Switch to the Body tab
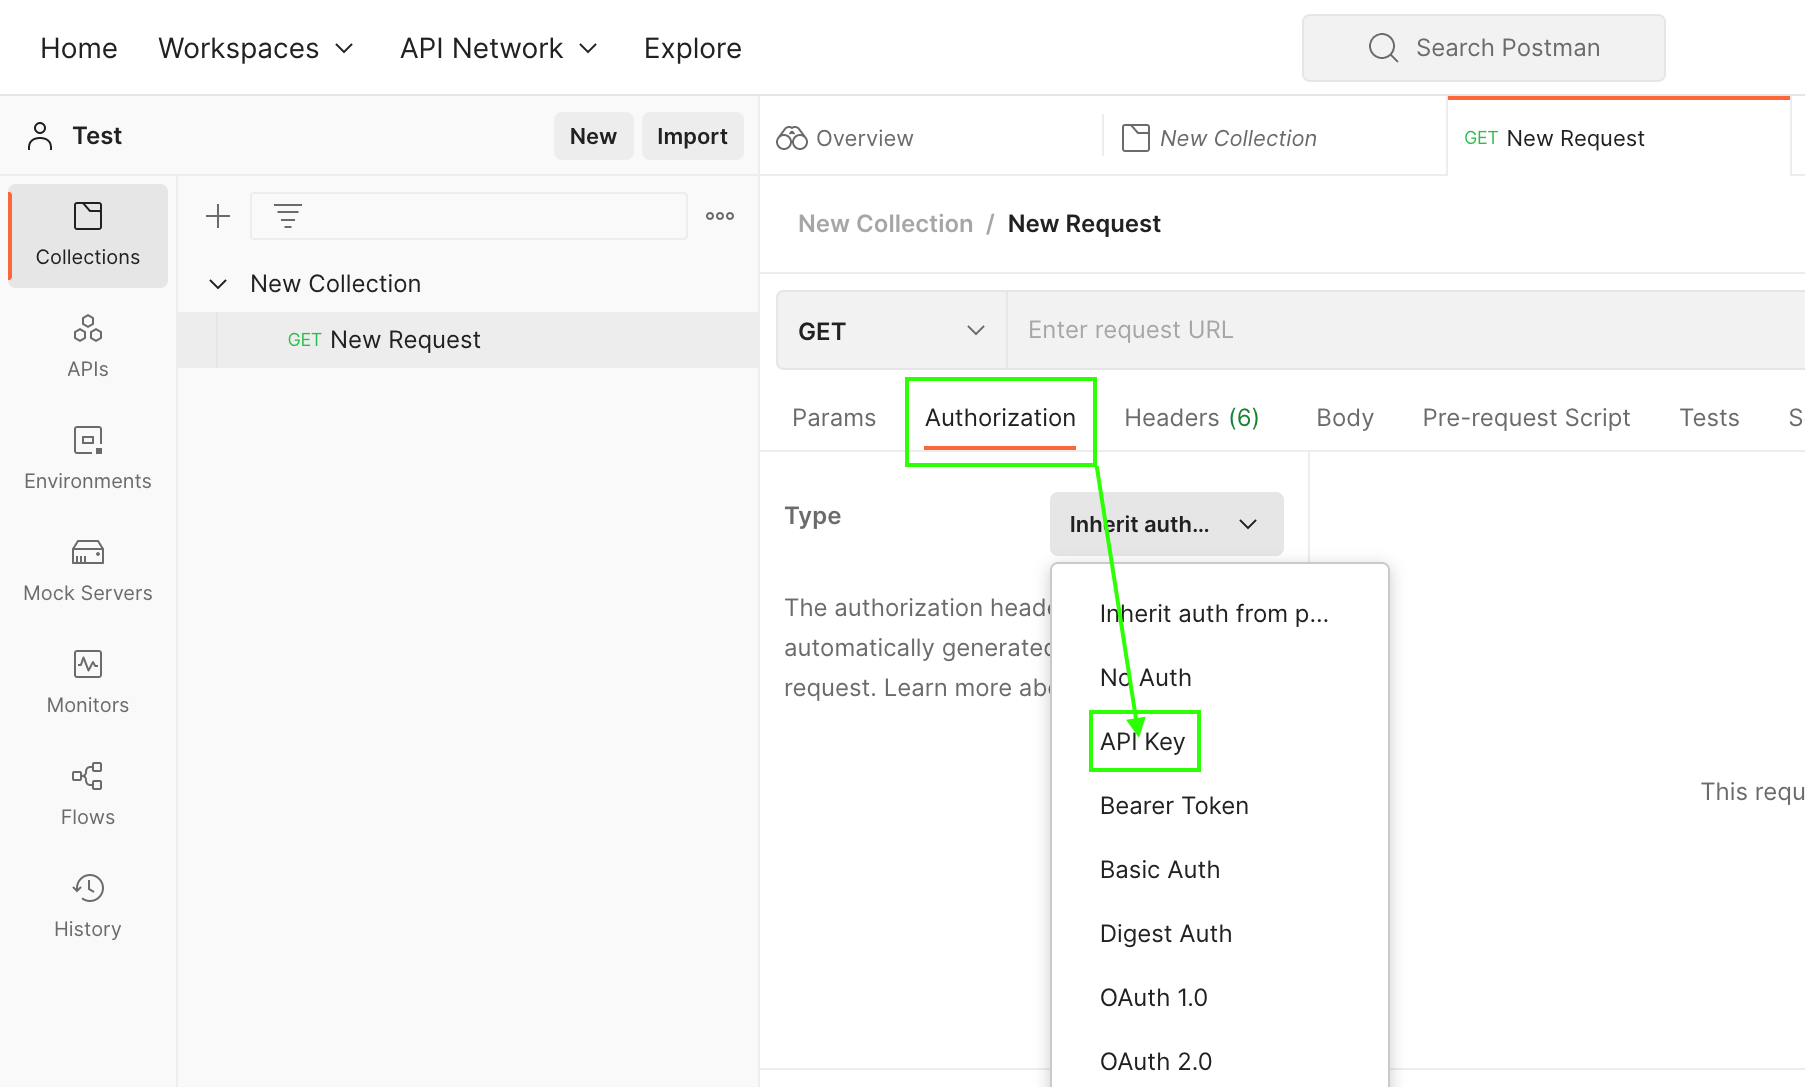This screenshot has height=1087, width=1805. click(x=1345, y=418)
